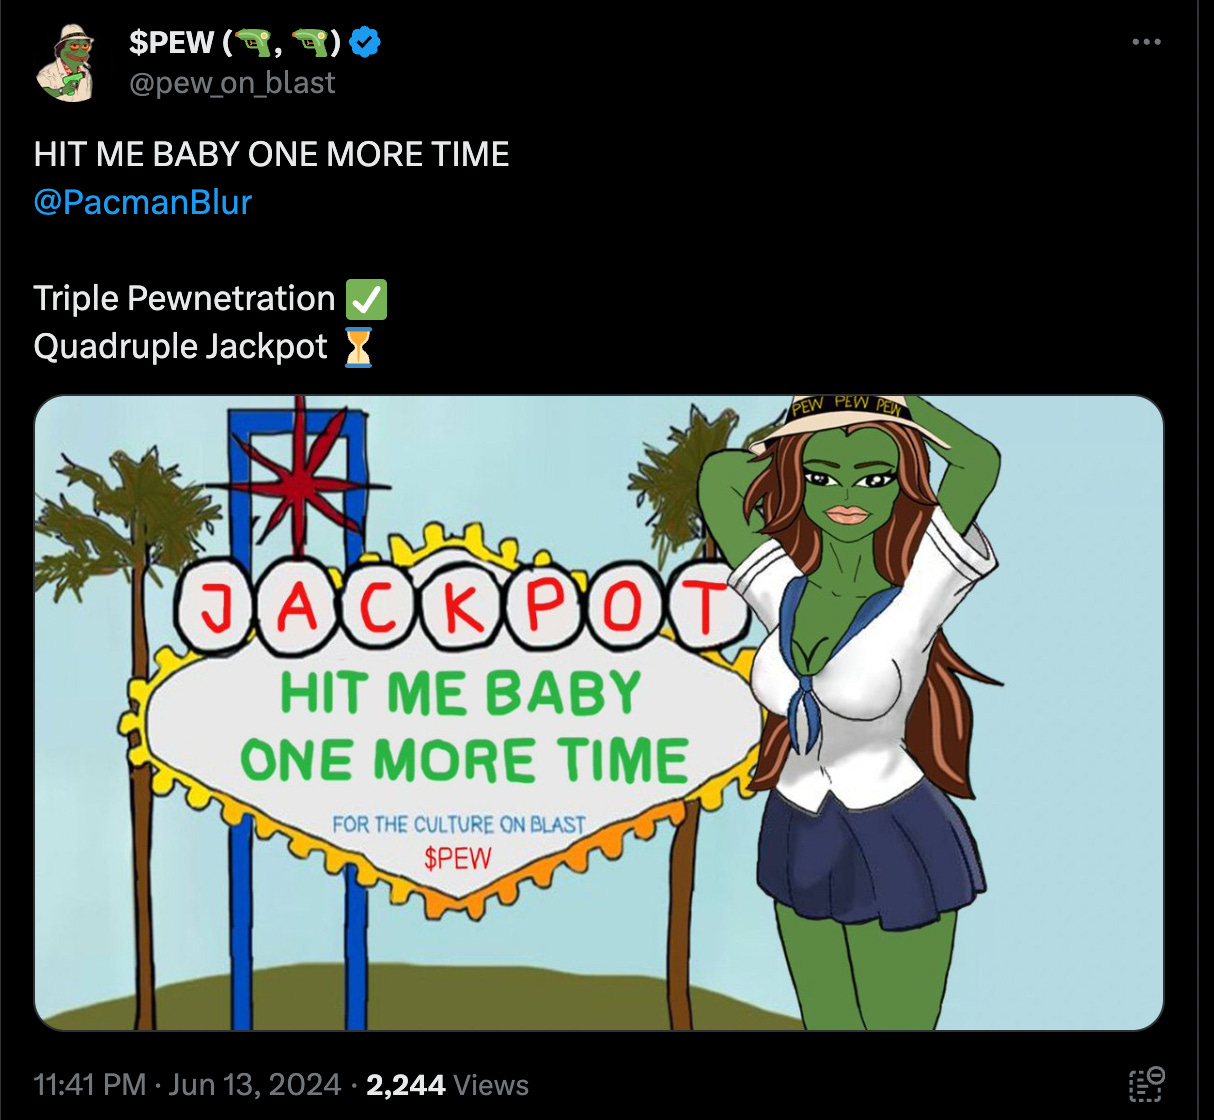Viewport: 1214px width, 1120px height.
Task: Click the hourglass emoji after Quadruple Jackpot
Action: (358, 347)
